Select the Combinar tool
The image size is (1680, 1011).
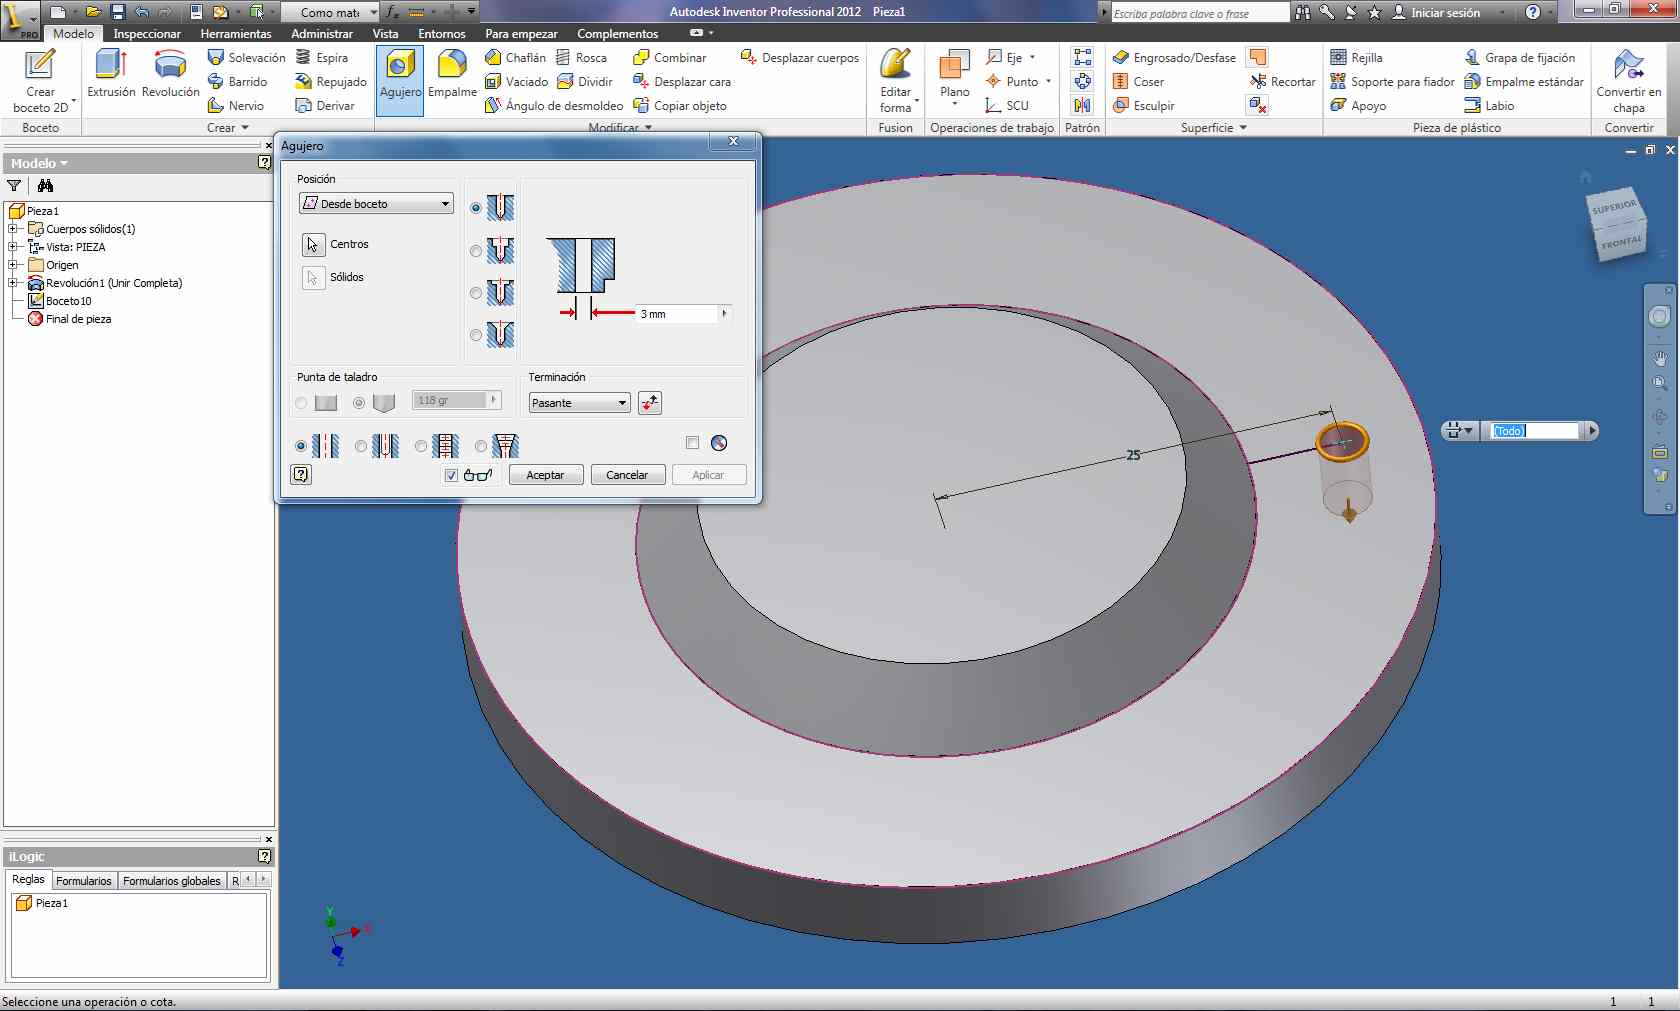pyautogui.click(x=669, y=58)
